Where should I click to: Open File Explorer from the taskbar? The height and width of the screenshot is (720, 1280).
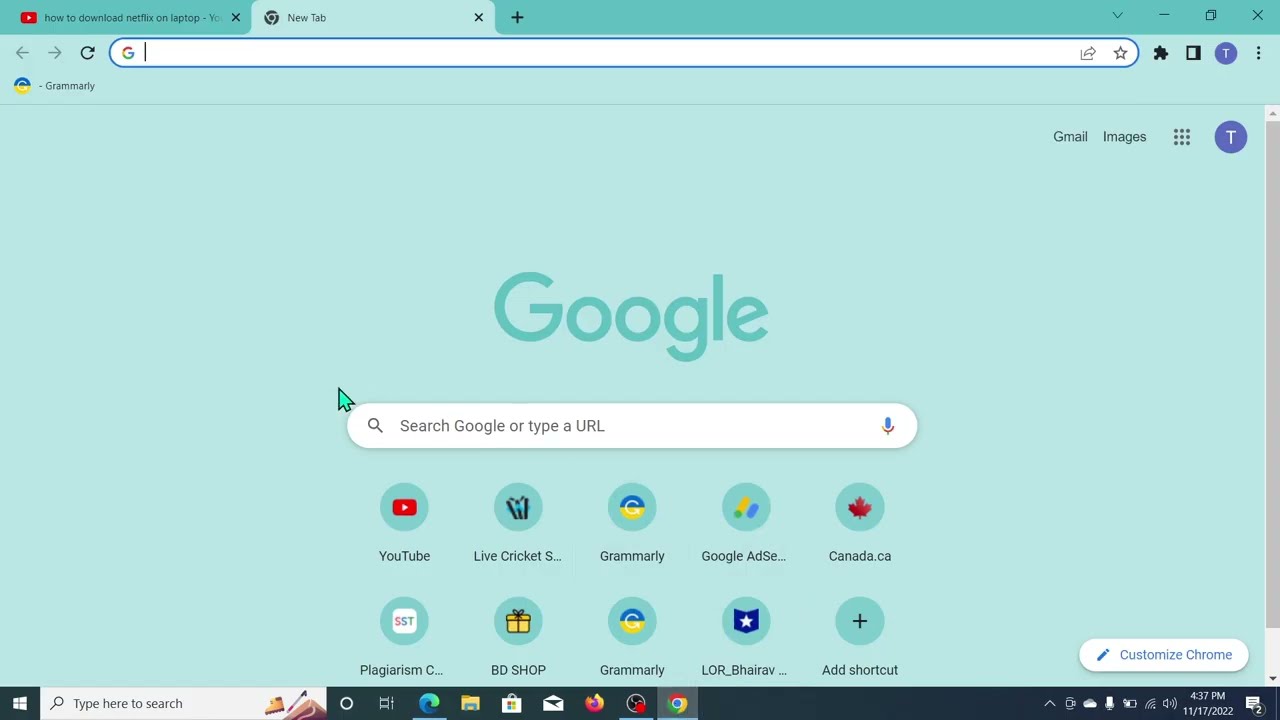470,703
